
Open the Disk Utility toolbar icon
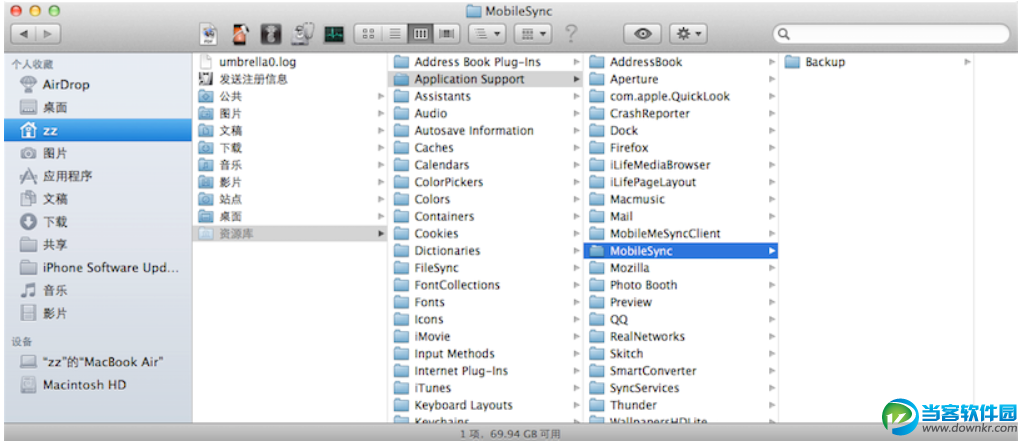pyautogui.click(x=302, y=34)
